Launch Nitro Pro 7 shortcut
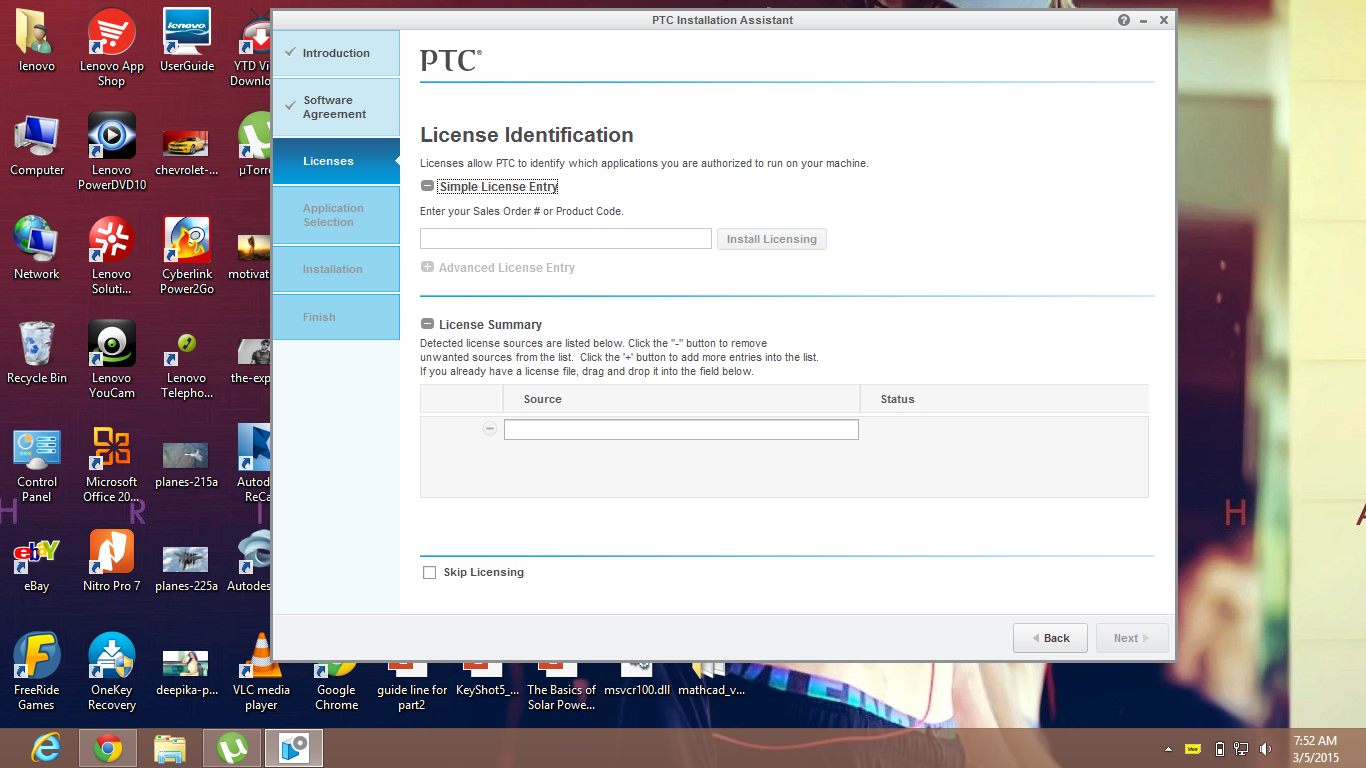Screen dimensions: 1366x768 (112, 561)
